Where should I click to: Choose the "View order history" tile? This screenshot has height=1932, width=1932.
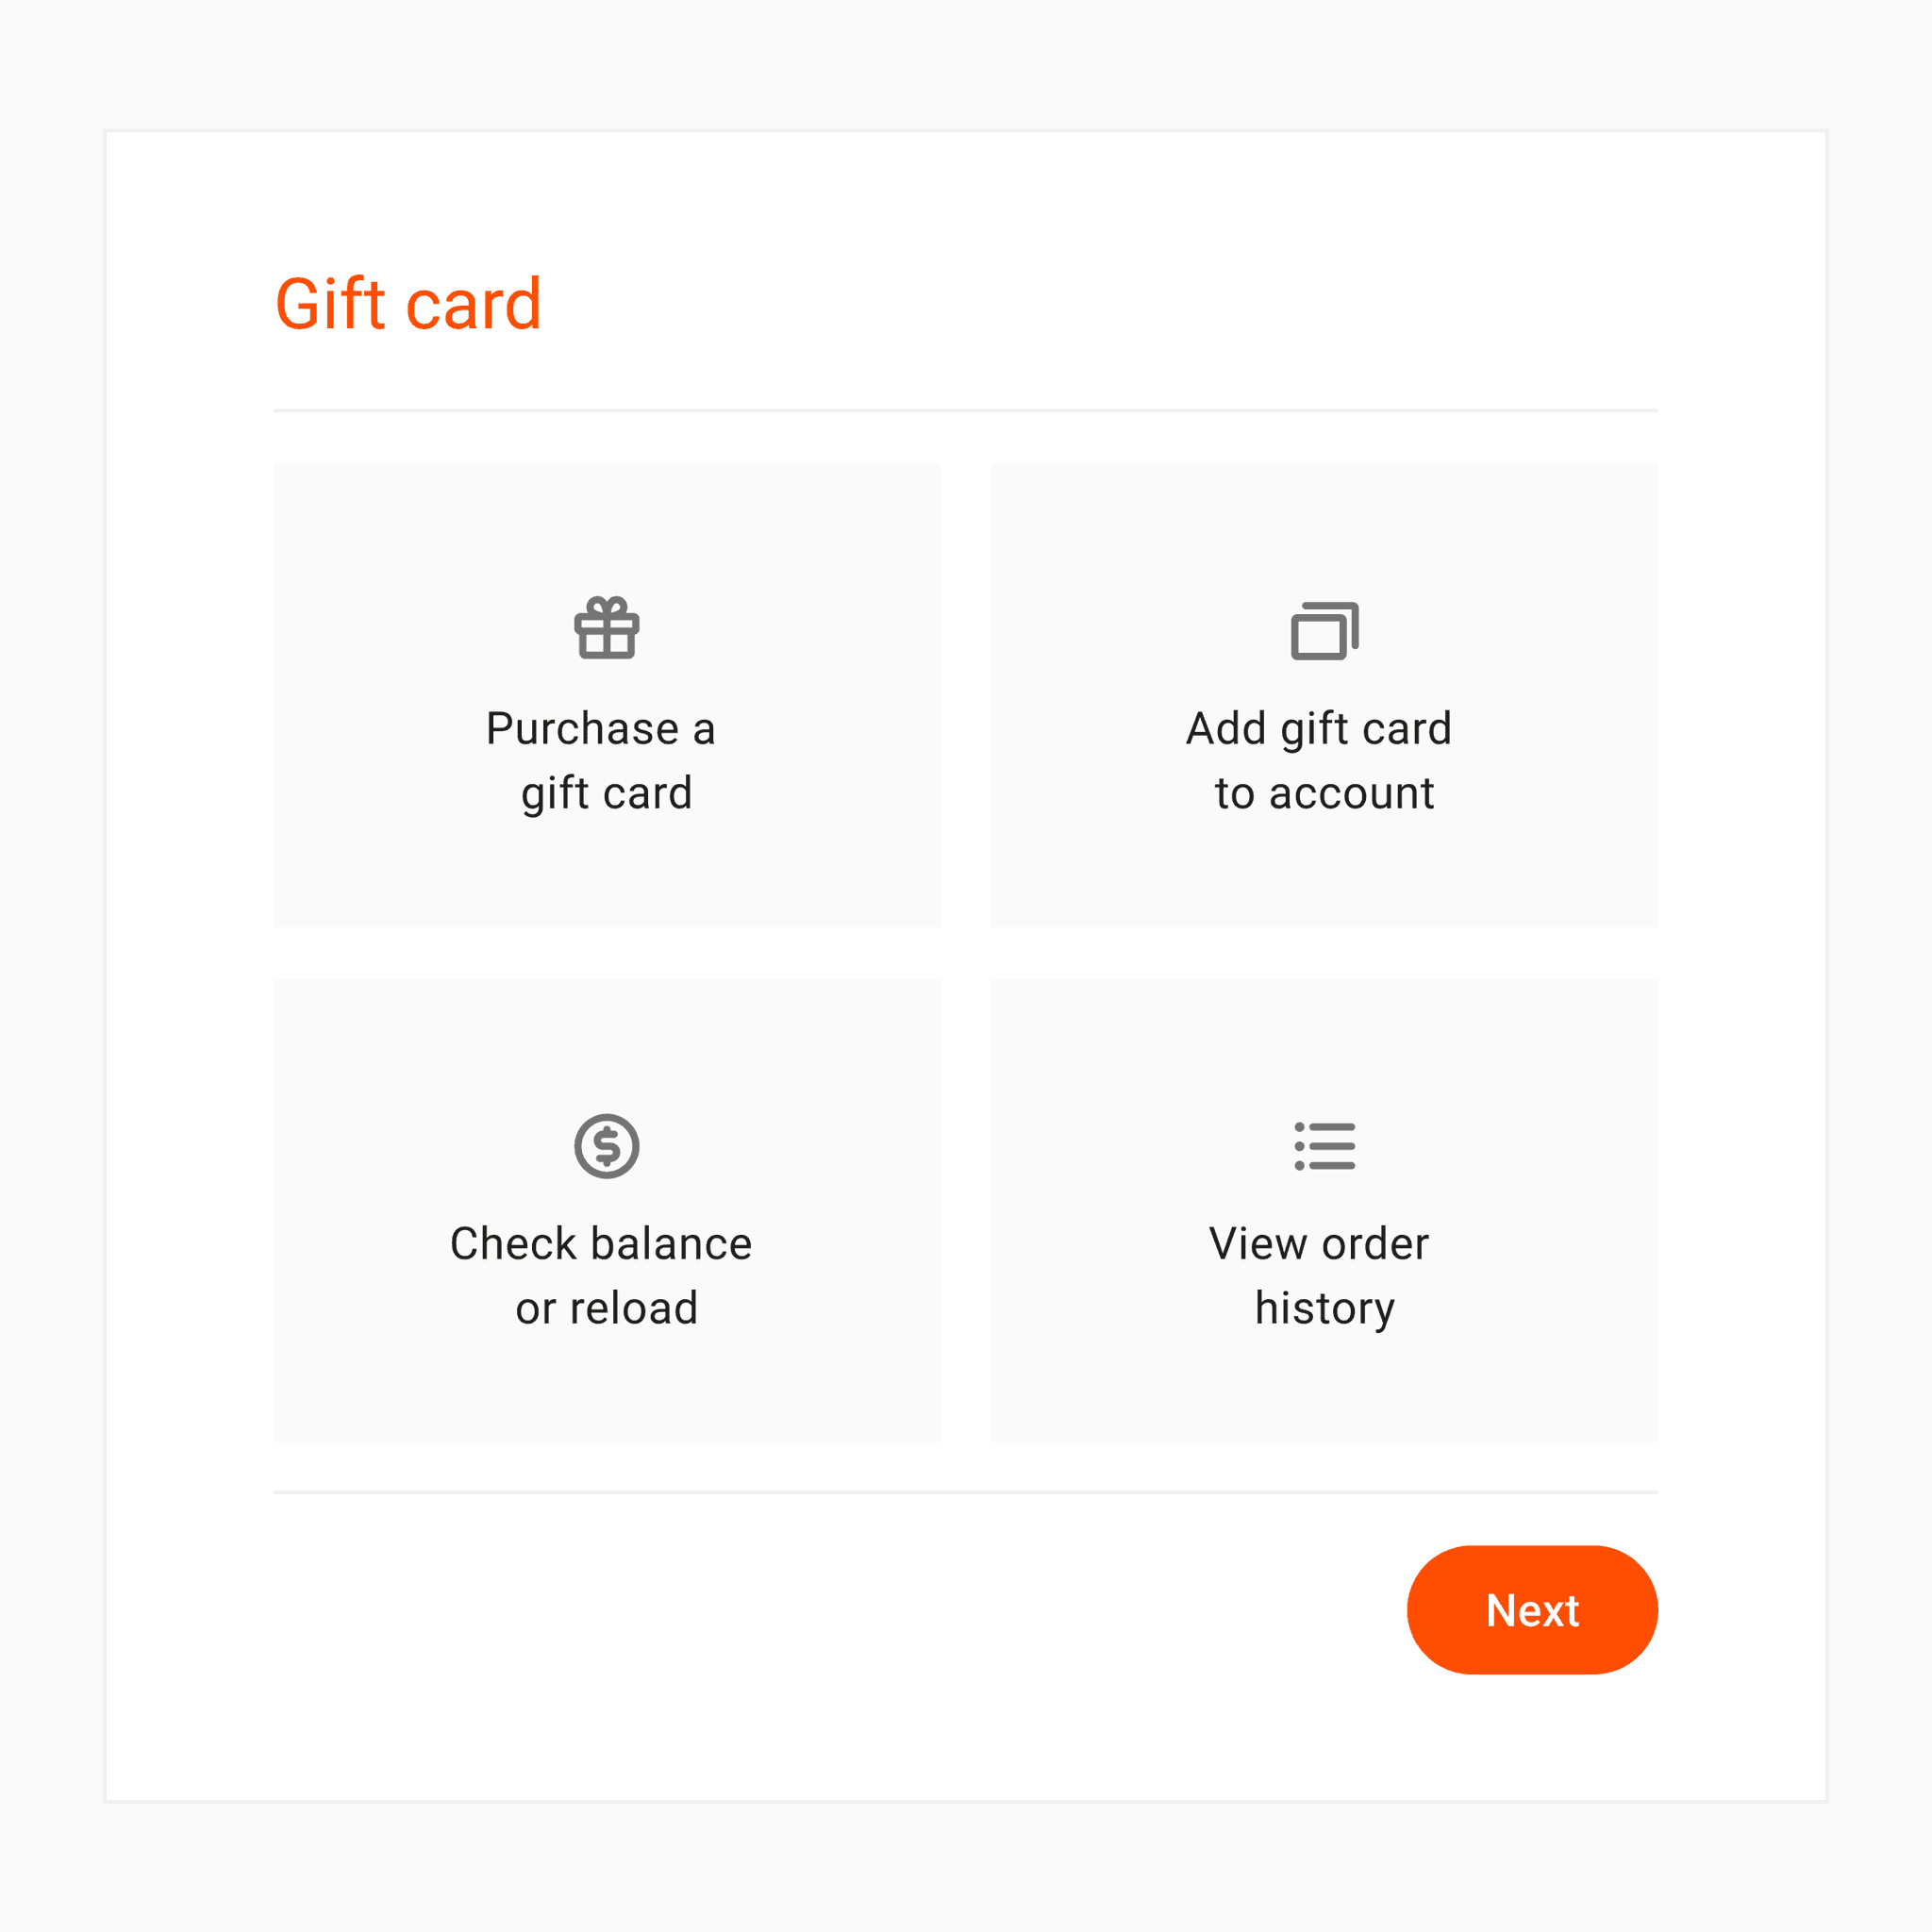[x=1325, y=1210]
